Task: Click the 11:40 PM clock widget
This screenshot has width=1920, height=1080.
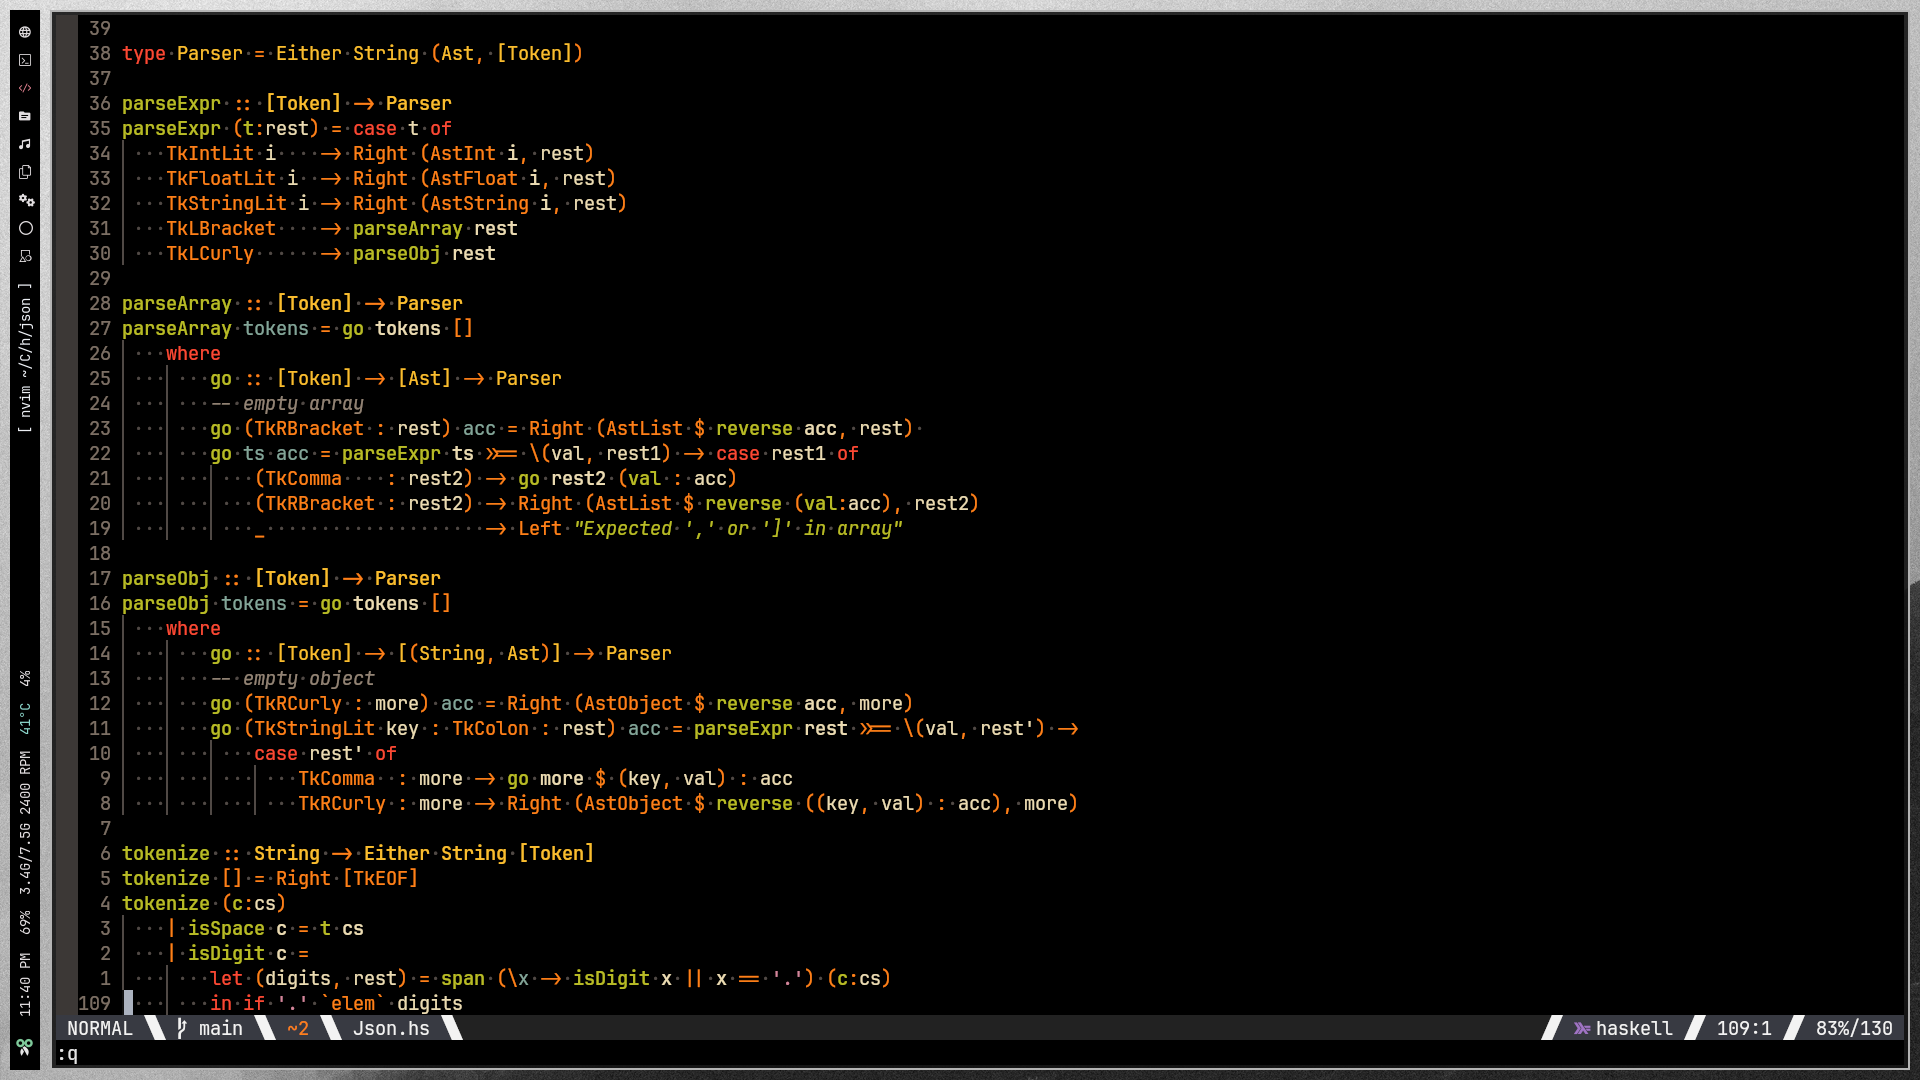Action: 25,984
